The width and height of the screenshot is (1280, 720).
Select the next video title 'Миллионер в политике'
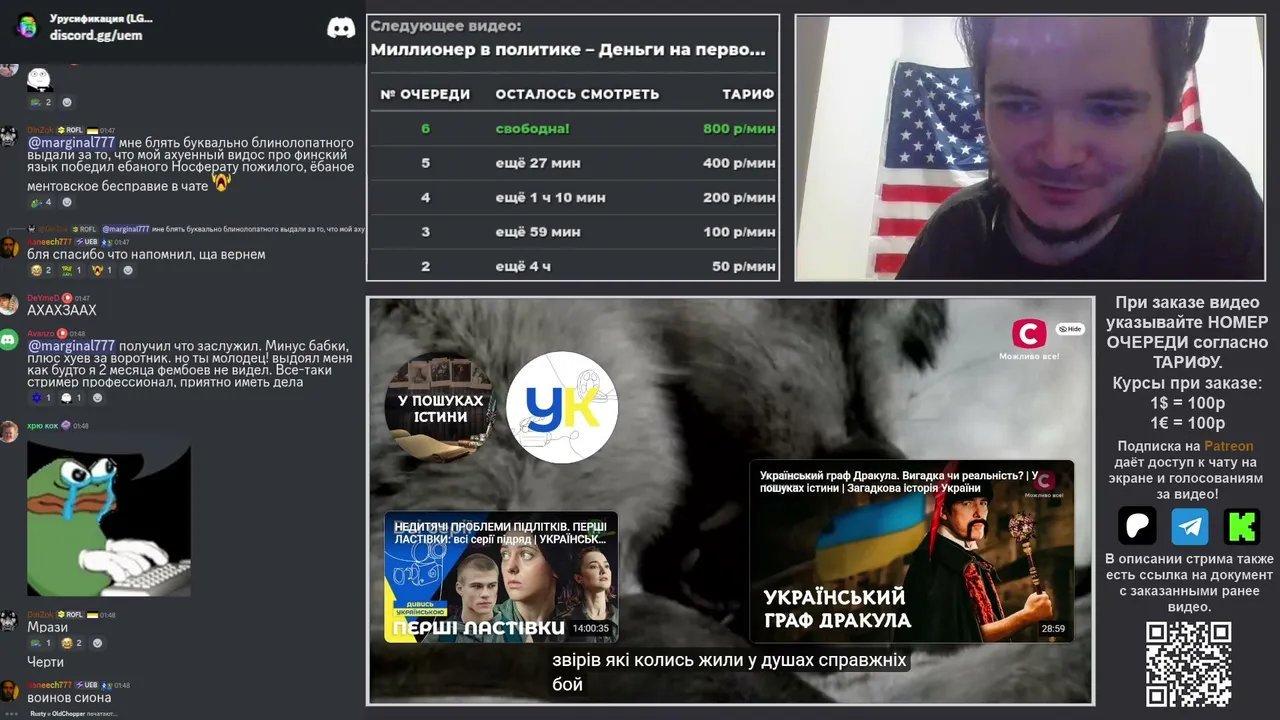pos(568,49)
